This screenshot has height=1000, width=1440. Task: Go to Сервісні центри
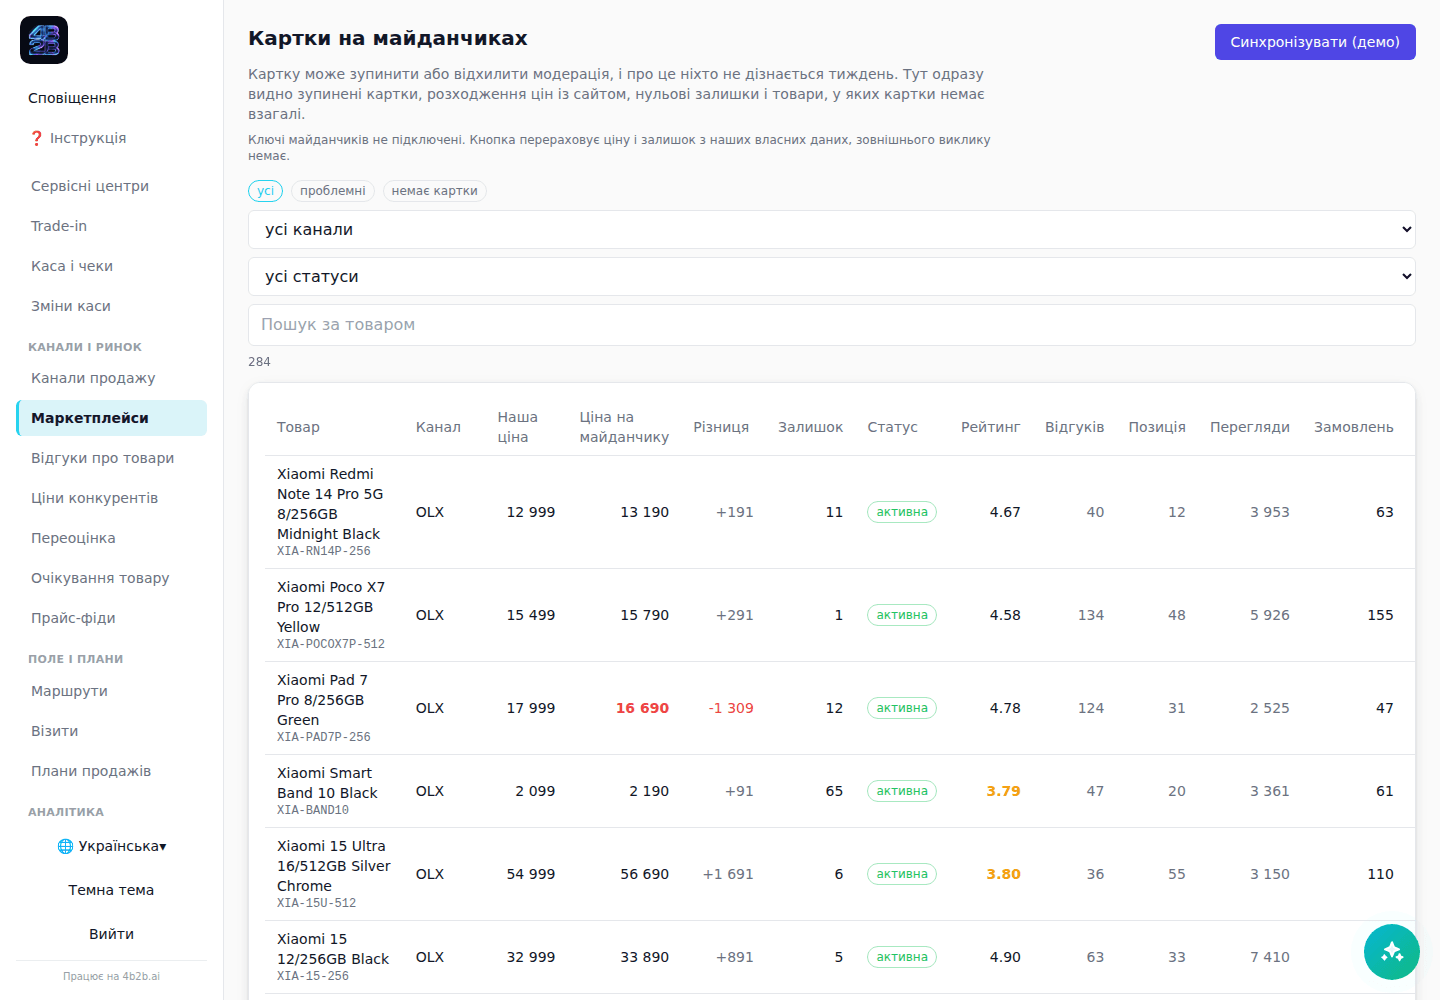coord(111,186)
